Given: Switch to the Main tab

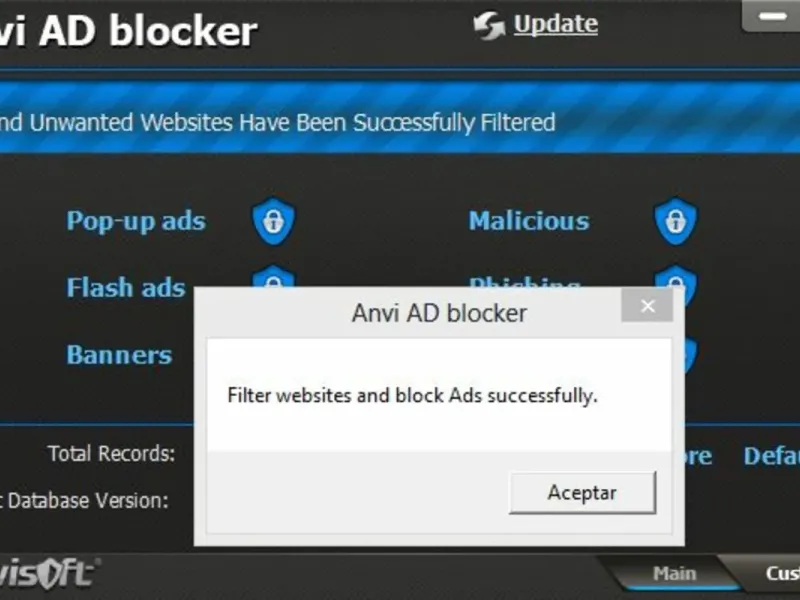Looking at the screenshot, I should pos(674,573).
